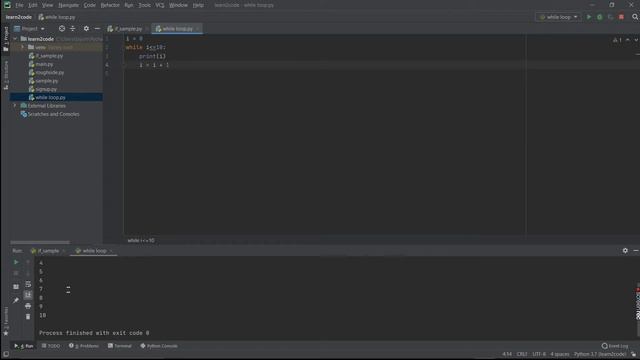
Task: Open the Terminal tool window
Action: 120,346
